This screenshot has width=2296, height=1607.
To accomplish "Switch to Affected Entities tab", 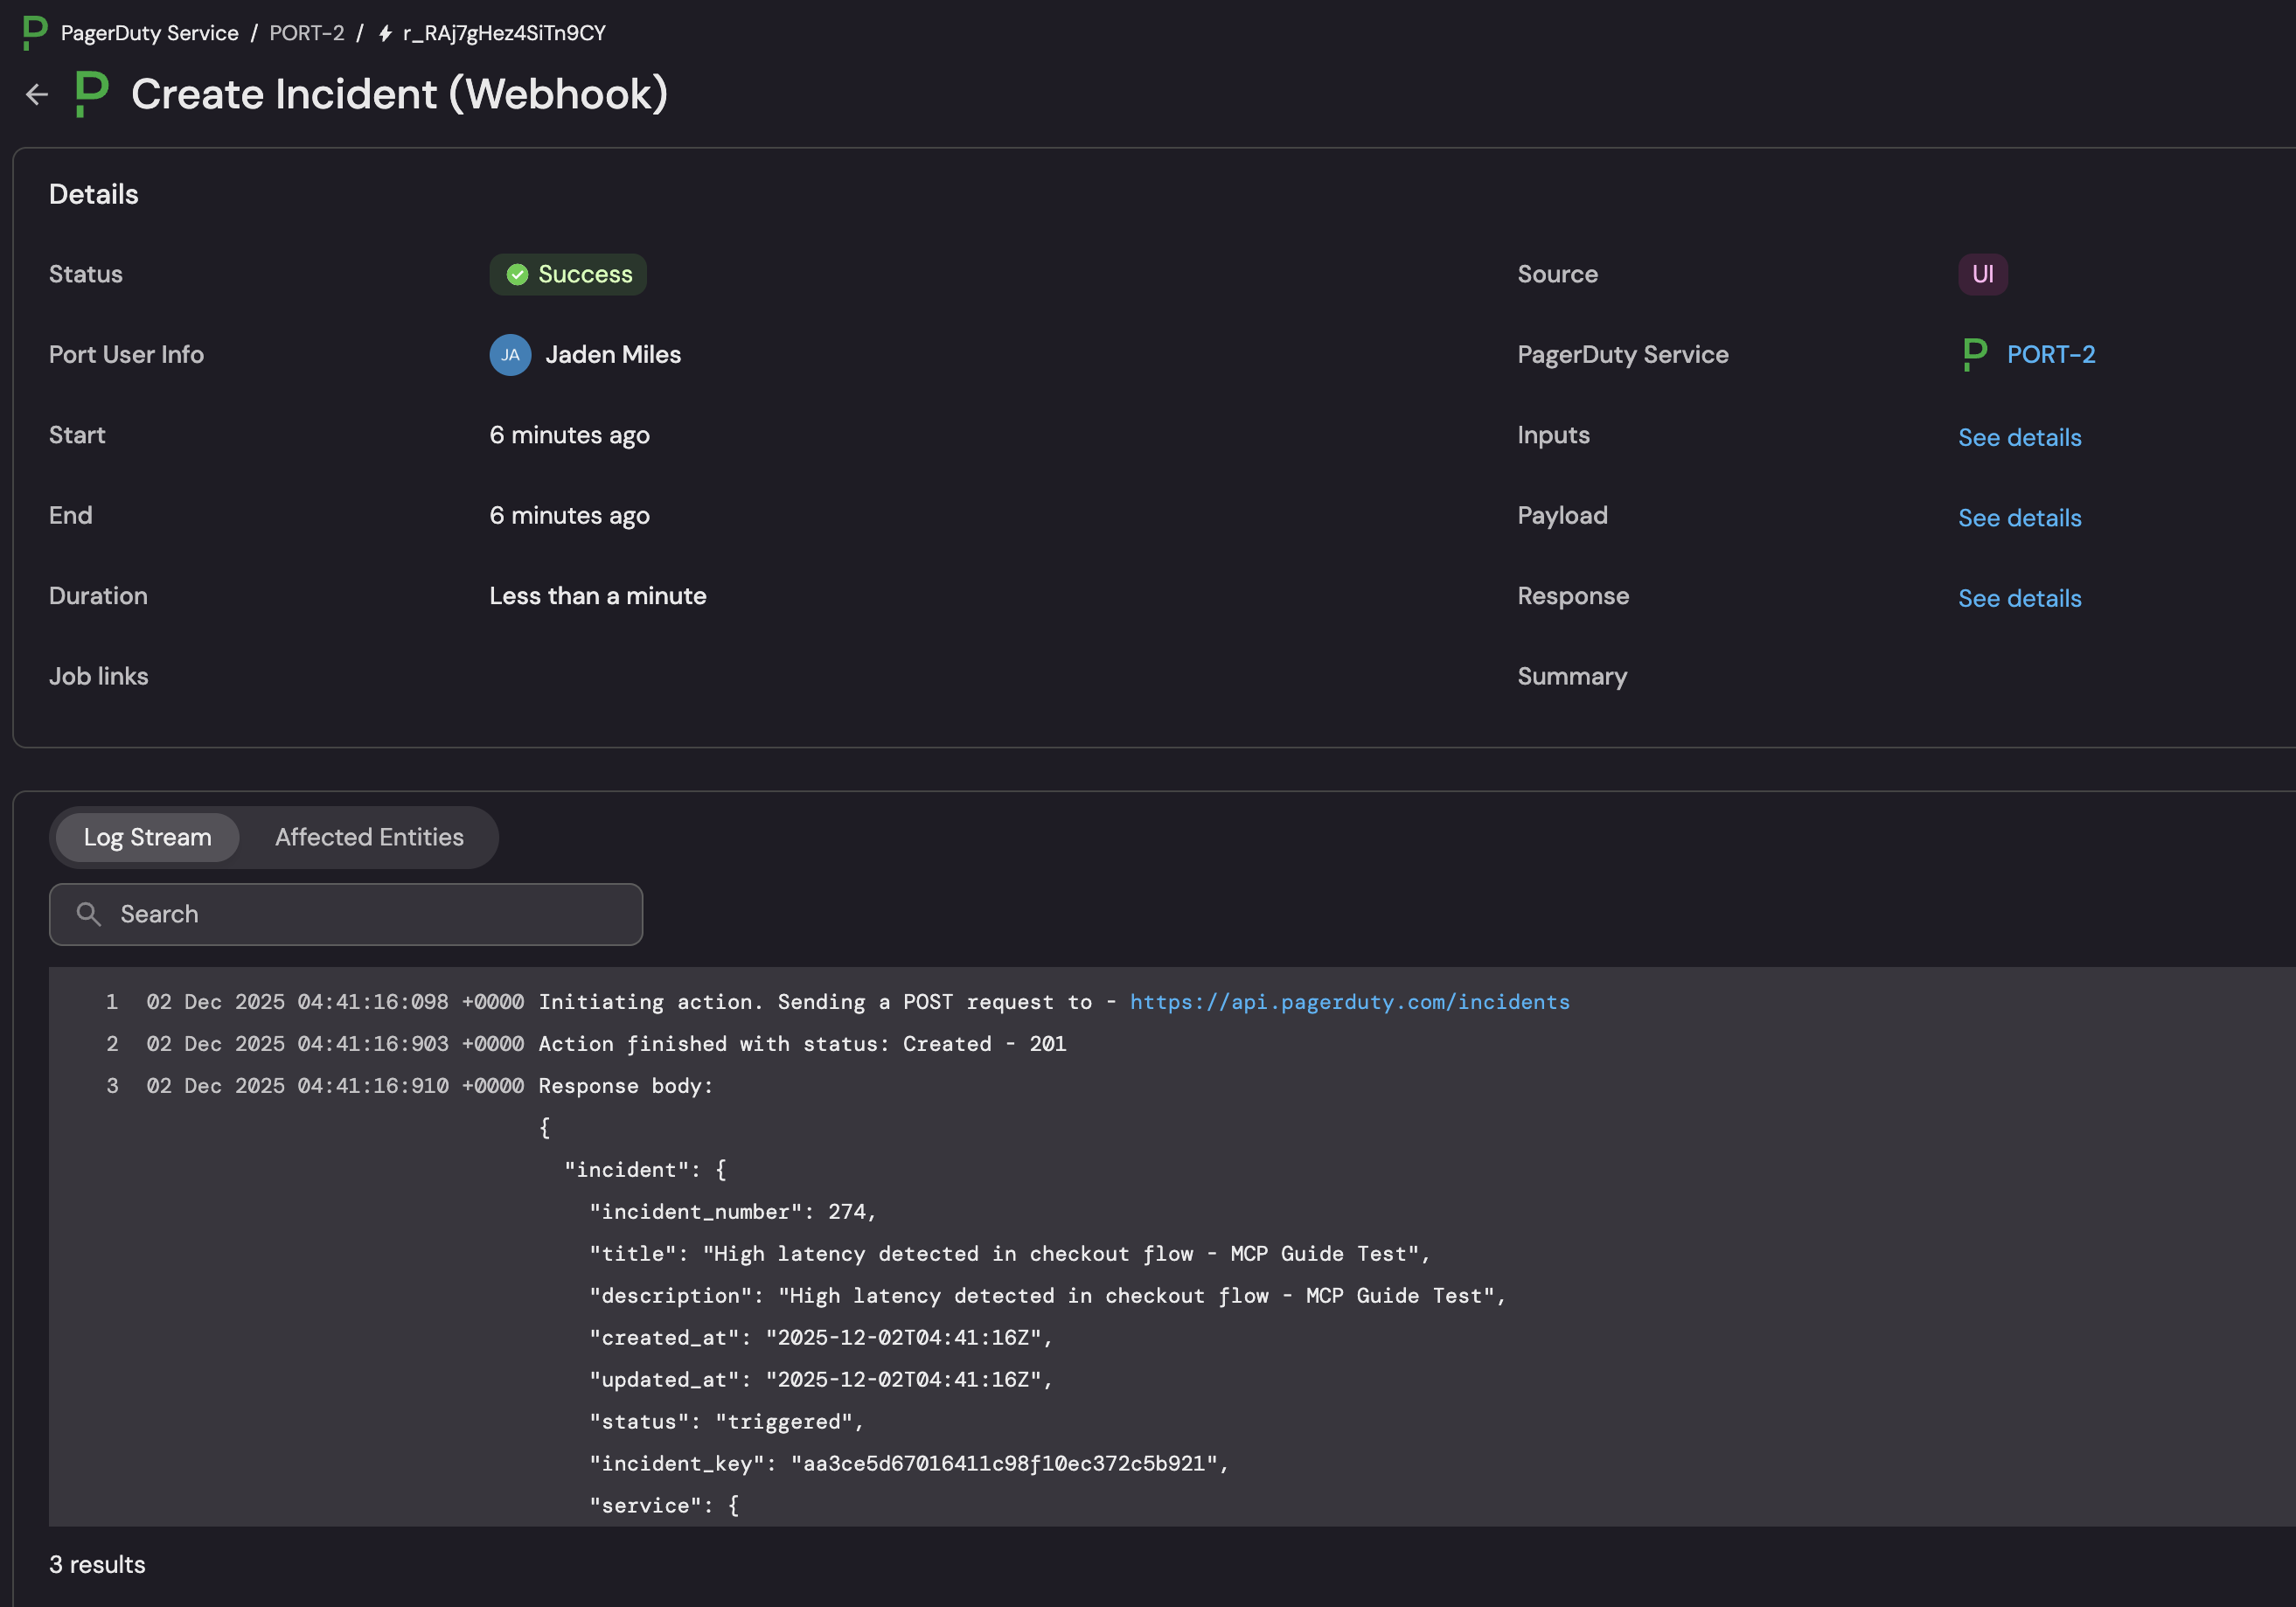I will click(x=369, y=837).
